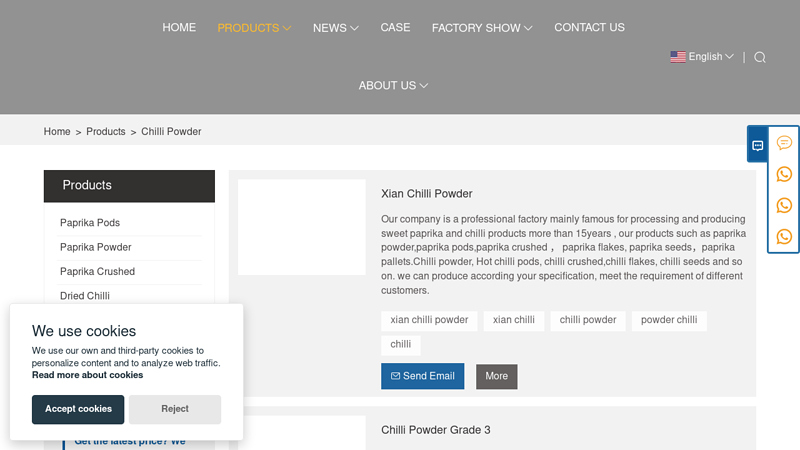Click the xian chilli powder tag
The image size is (800, 450).
429,320
